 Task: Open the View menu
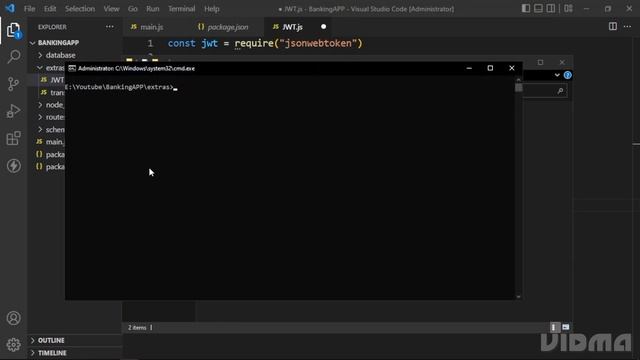(111, 9)
